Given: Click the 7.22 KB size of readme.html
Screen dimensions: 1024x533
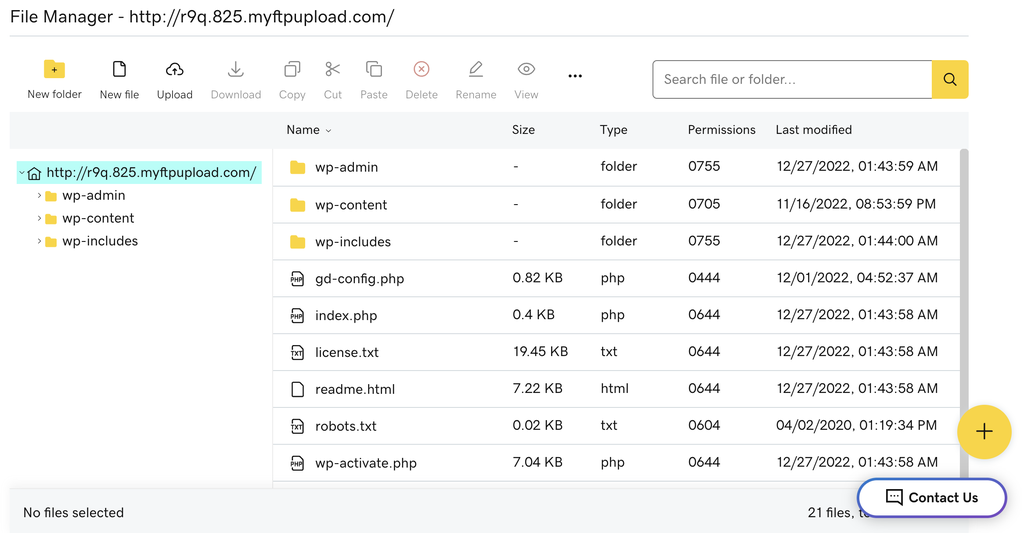Looking at the screenshot, I should pos(537,388).
